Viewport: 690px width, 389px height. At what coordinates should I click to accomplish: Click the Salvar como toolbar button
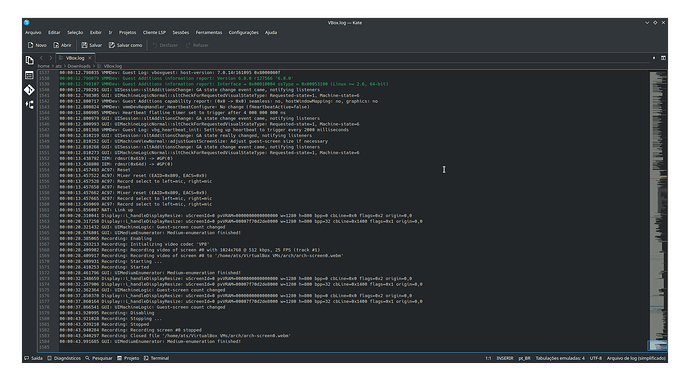(125, 45)
